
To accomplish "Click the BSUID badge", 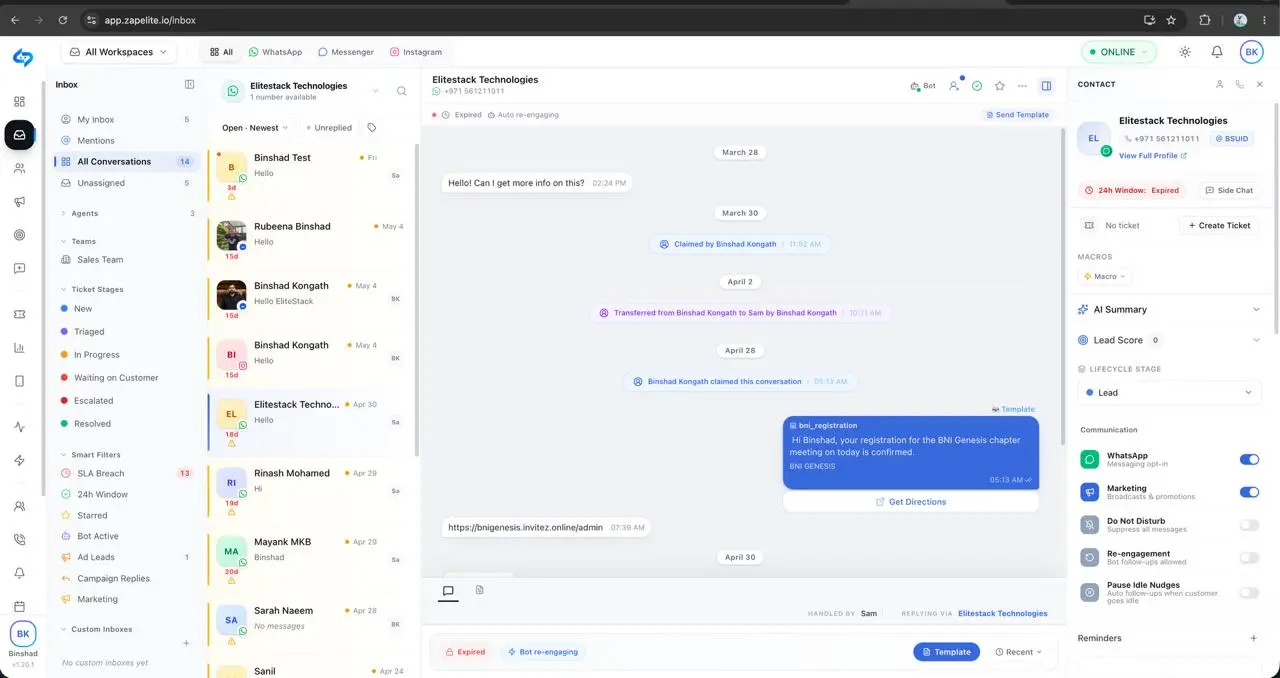I will click(1231, 139).
